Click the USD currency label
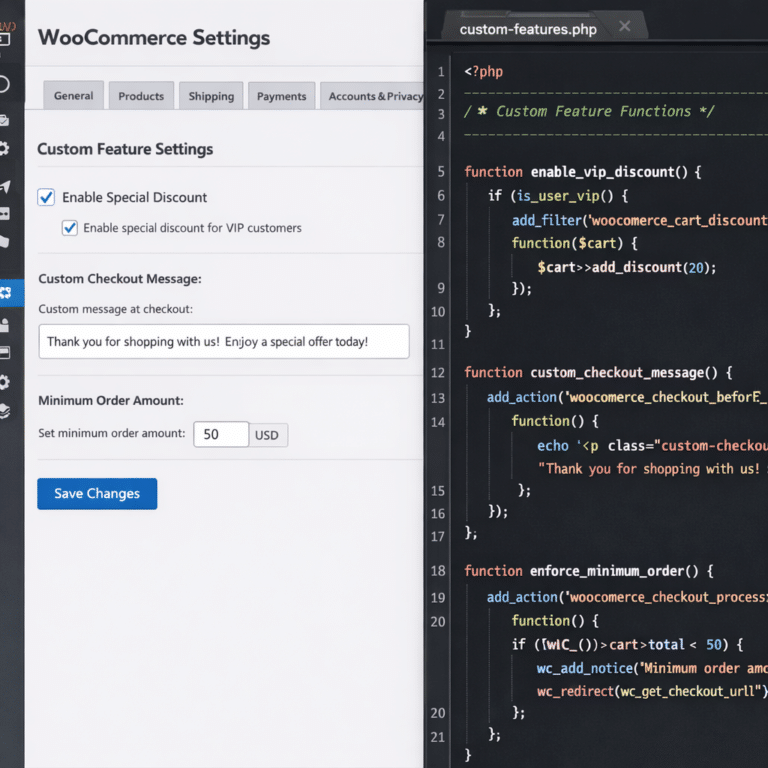Viewport: 768px width, 768px height. coord(267,435)
